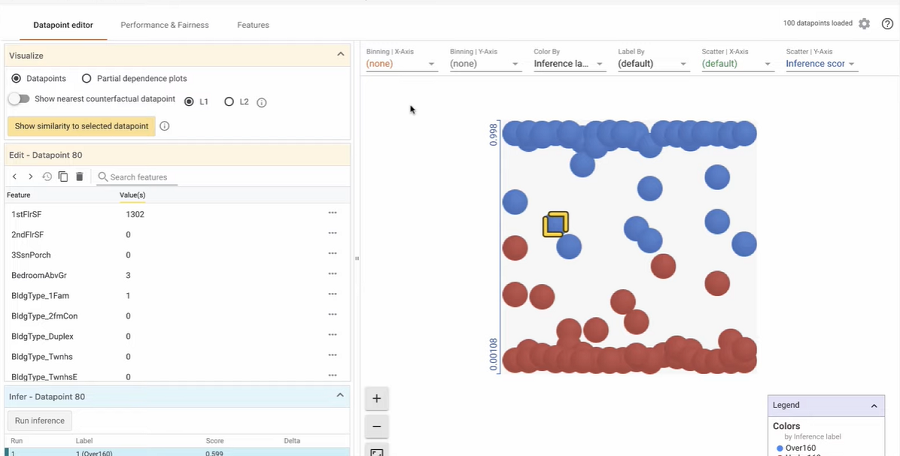Zoom in the scatter plot with plus button
The image size is (900, 456).
click(x=377, y=399)
